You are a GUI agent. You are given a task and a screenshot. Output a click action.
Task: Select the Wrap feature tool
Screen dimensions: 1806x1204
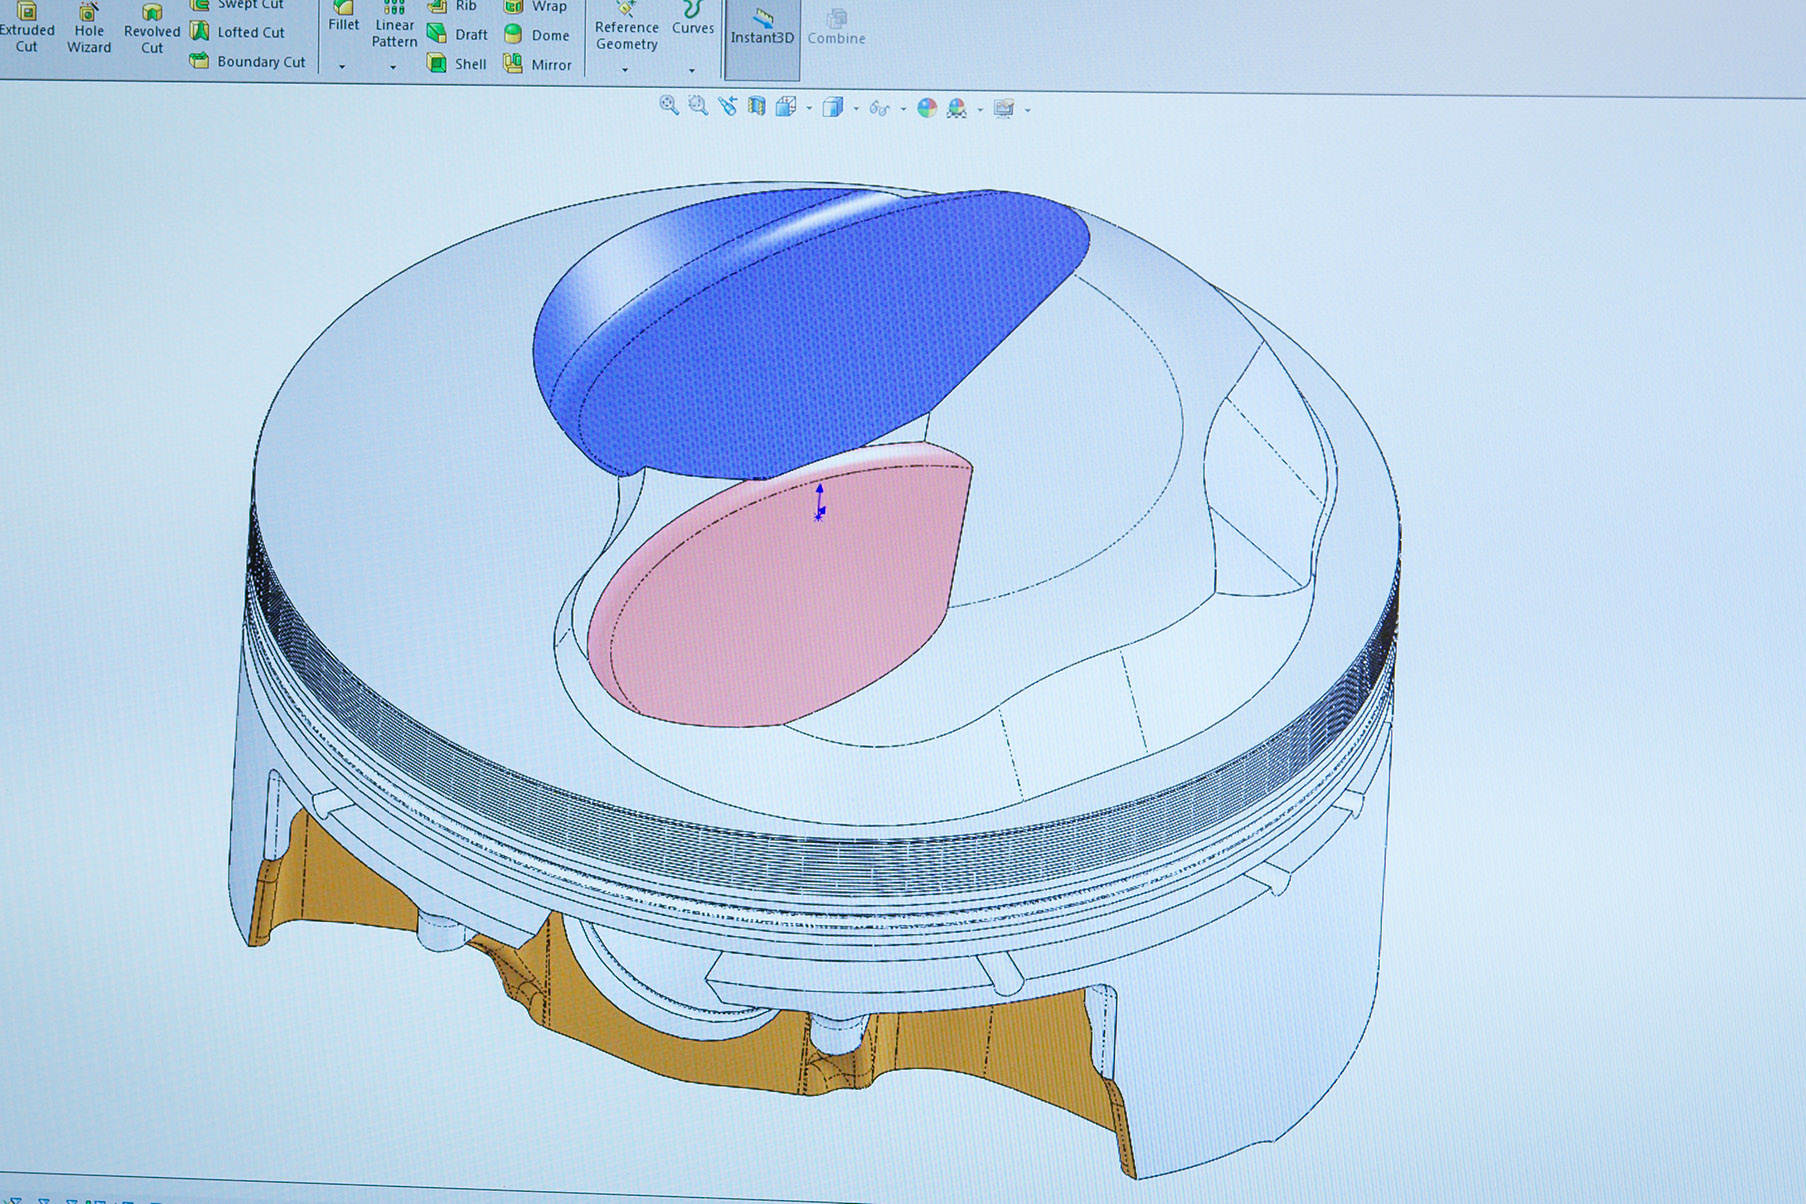pos(535,6)
